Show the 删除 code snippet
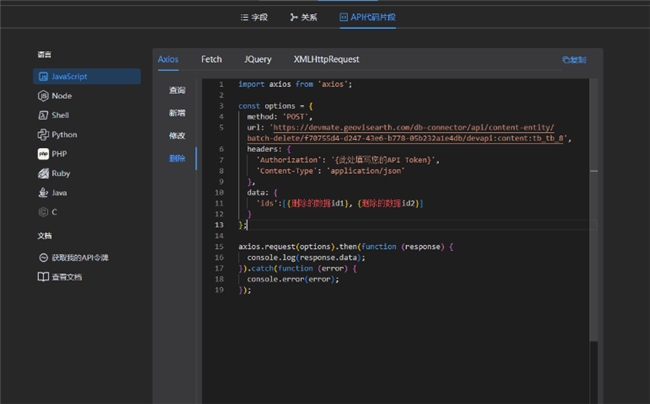 tap(177, 159)
